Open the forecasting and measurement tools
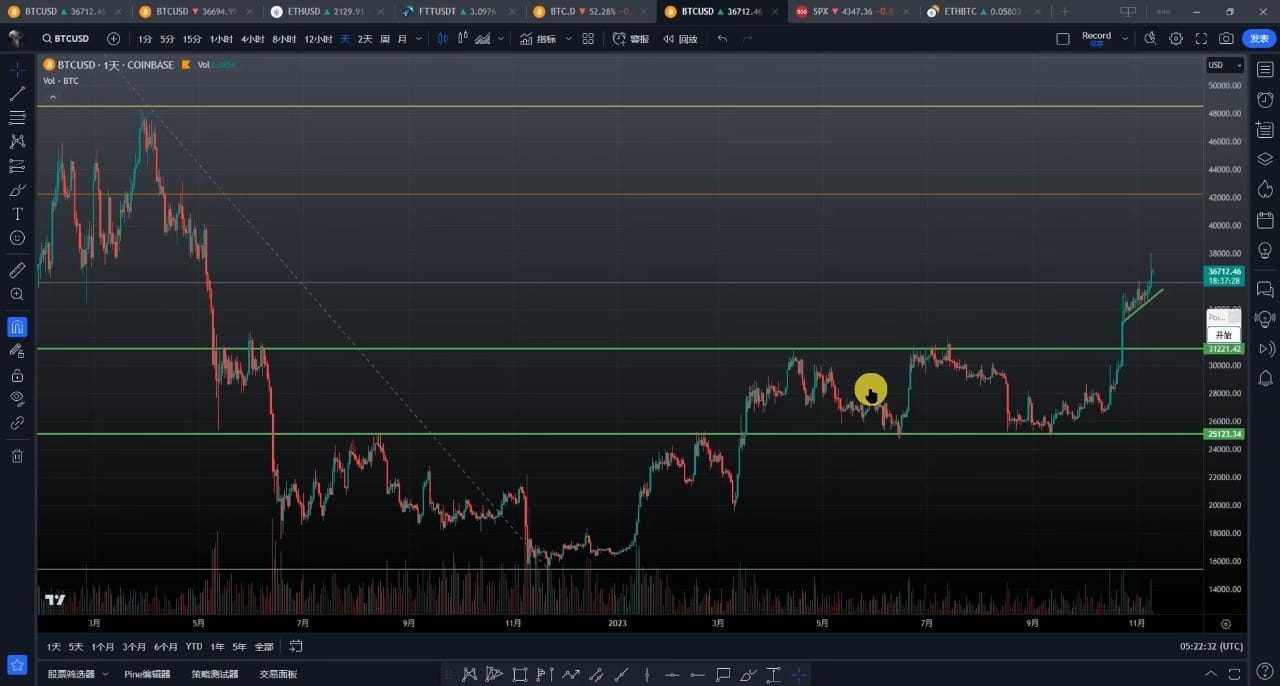Screen dimensions: 1280x686 tap(17, 166)
